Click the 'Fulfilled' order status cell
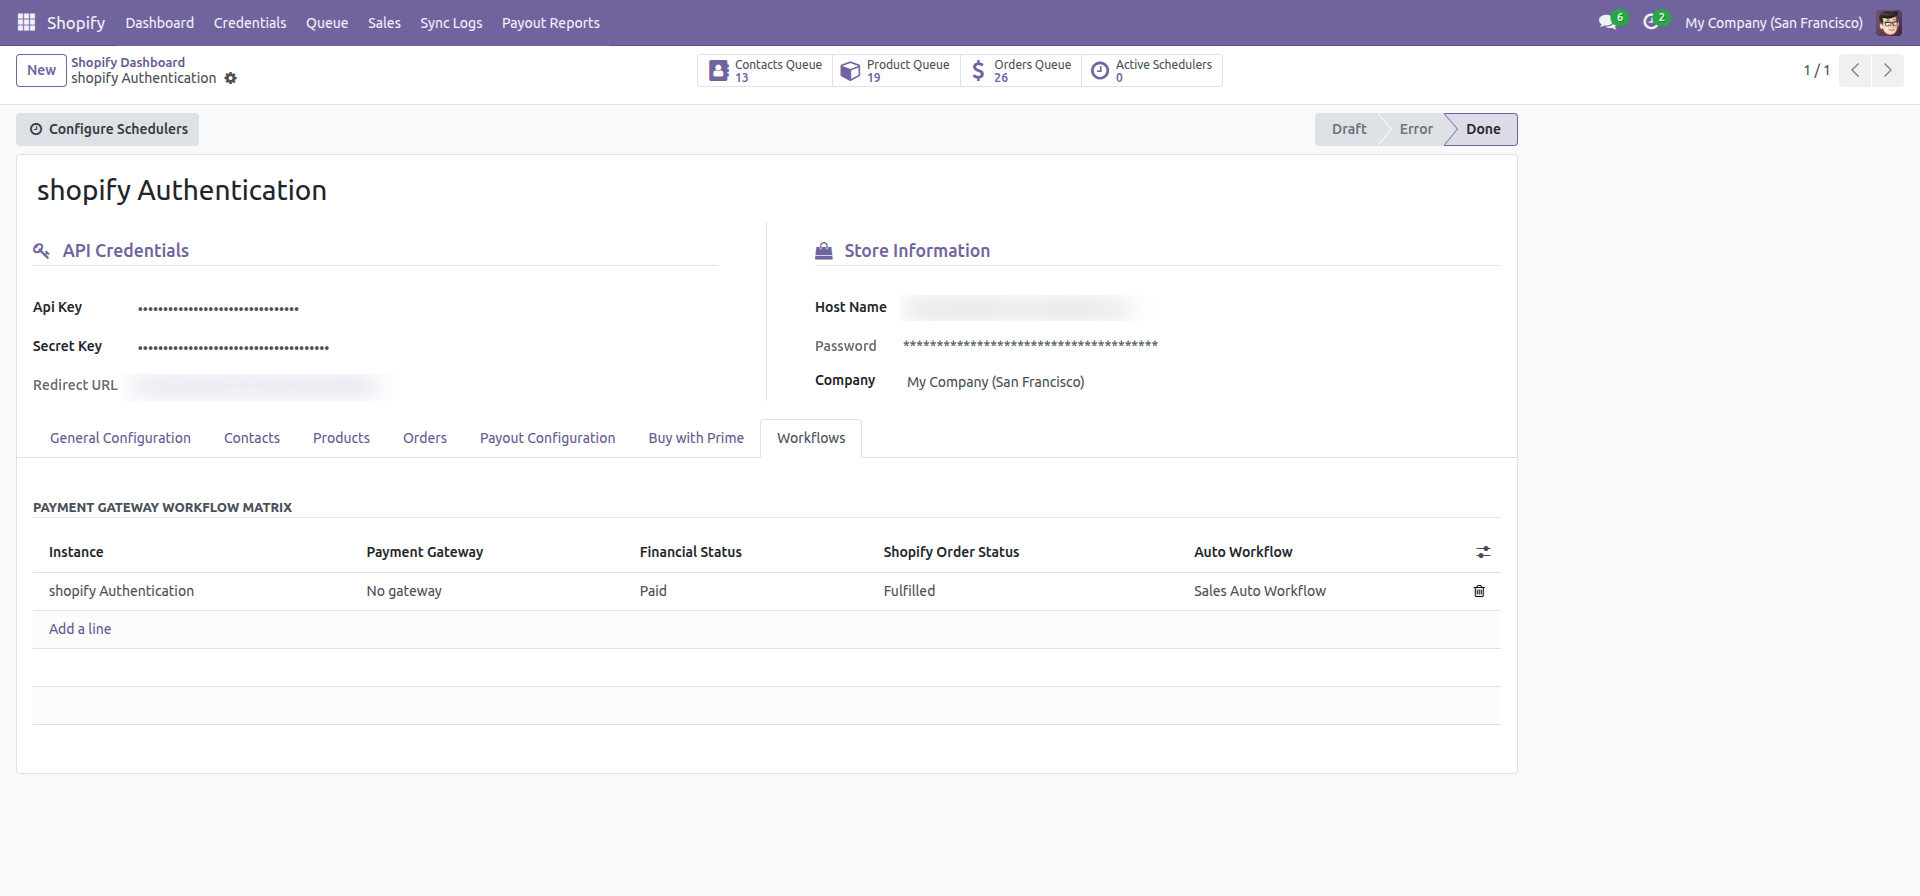Image resolution: width=1920 pixels, height=896 pixels. [x=1030, y=591]
